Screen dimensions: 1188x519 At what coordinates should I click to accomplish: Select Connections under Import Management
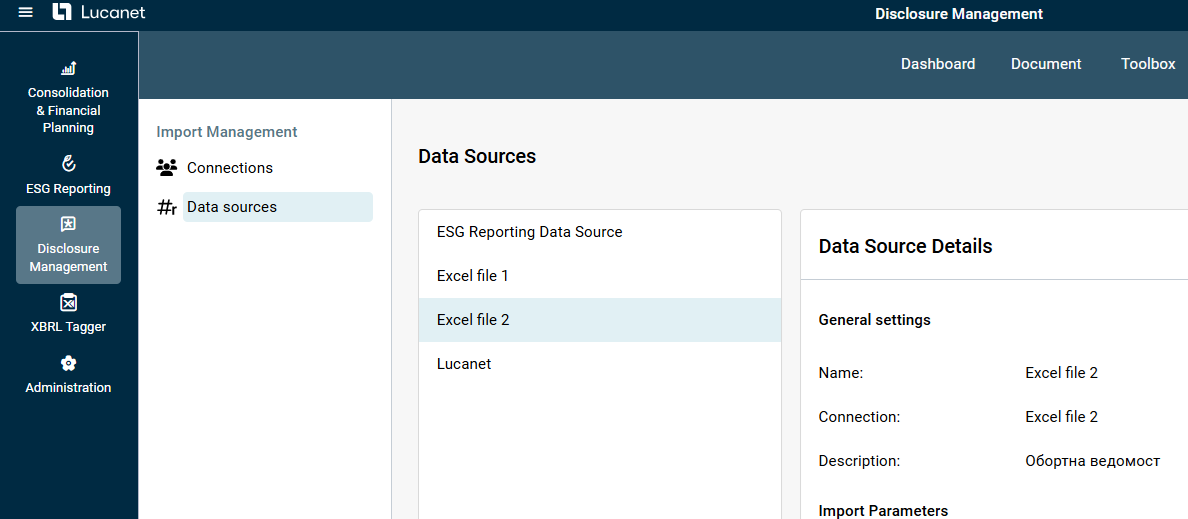click(x=230, y=168)
